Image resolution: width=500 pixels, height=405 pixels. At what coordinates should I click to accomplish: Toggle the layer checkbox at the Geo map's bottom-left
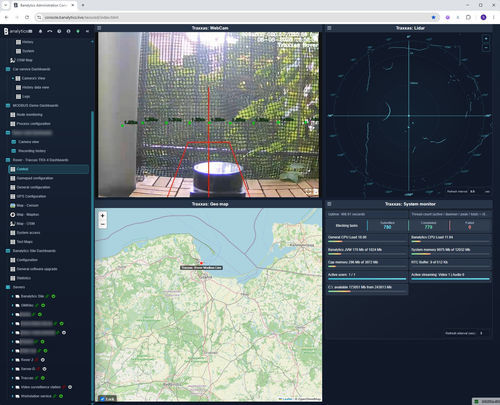click(103, 398)
